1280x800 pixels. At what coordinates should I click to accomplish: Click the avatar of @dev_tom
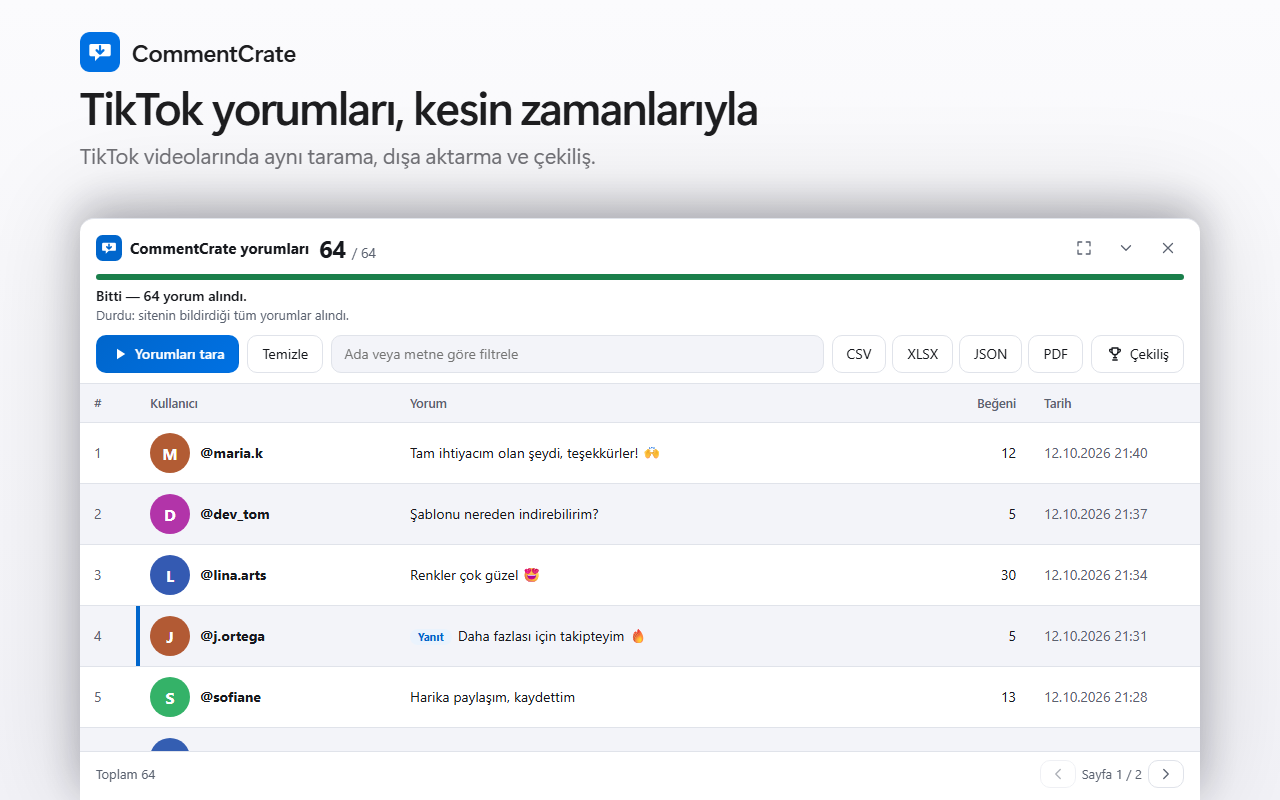point(170,514)
